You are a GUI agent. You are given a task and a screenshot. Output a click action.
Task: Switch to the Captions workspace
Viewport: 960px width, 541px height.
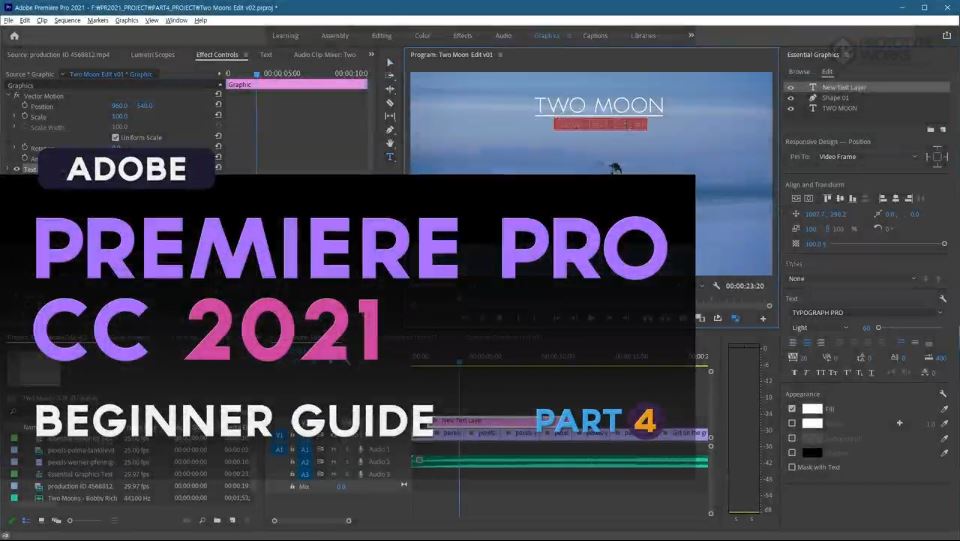tap(594, 35)
